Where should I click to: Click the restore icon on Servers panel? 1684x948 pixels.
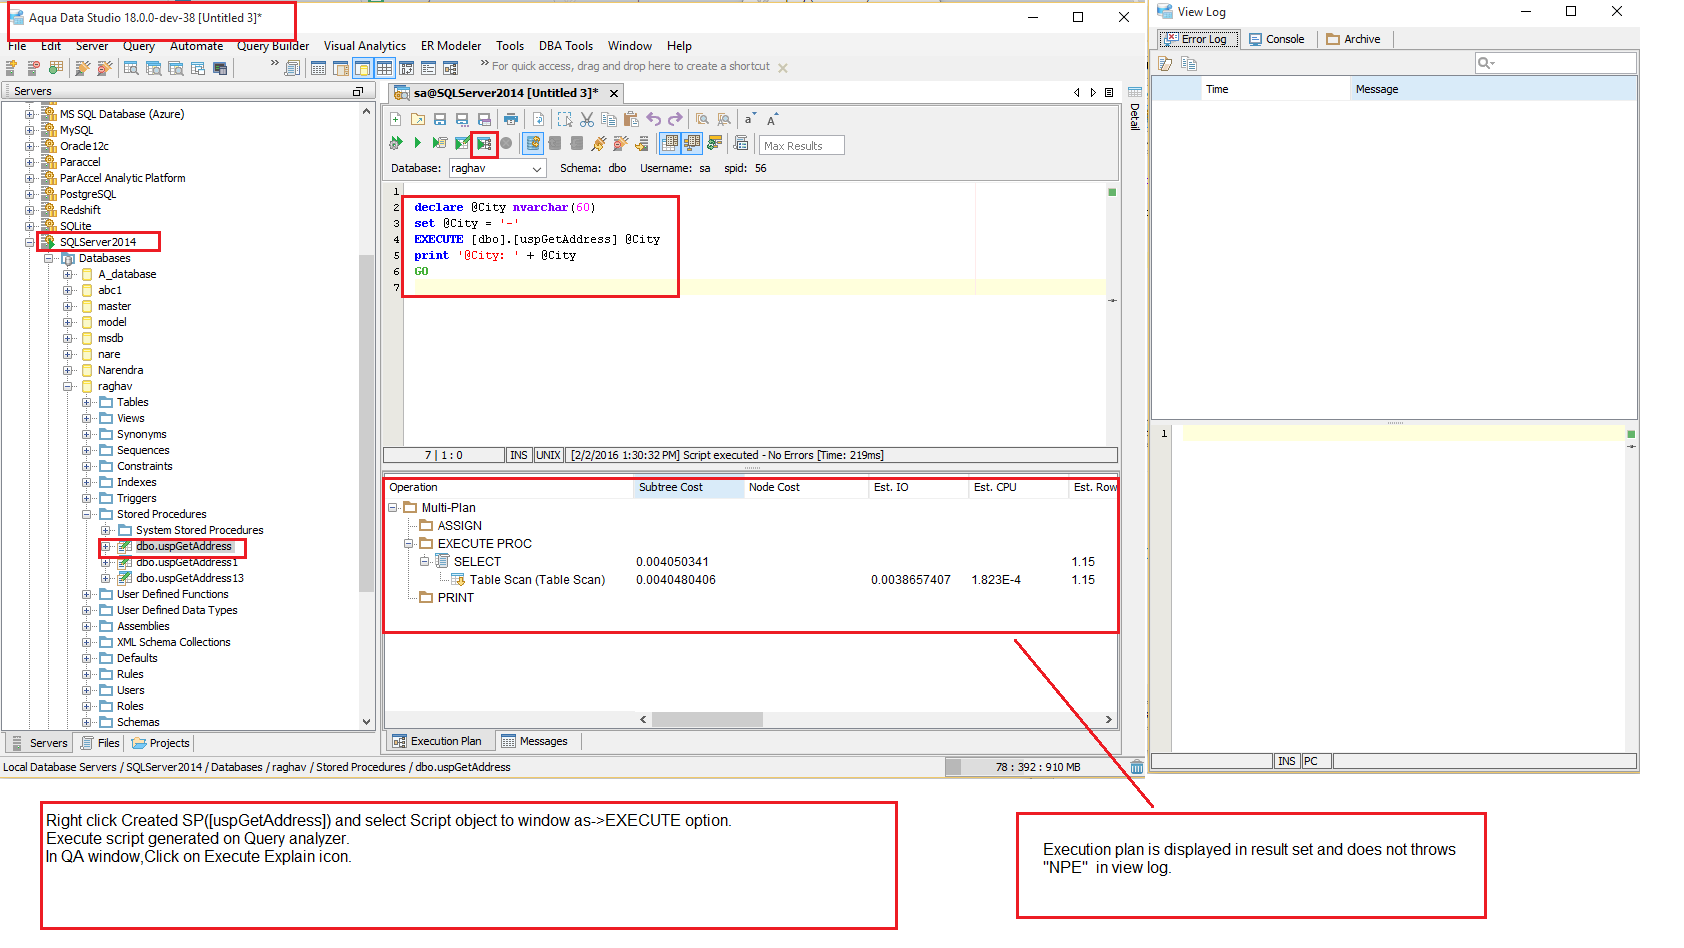tap(358, 91)
